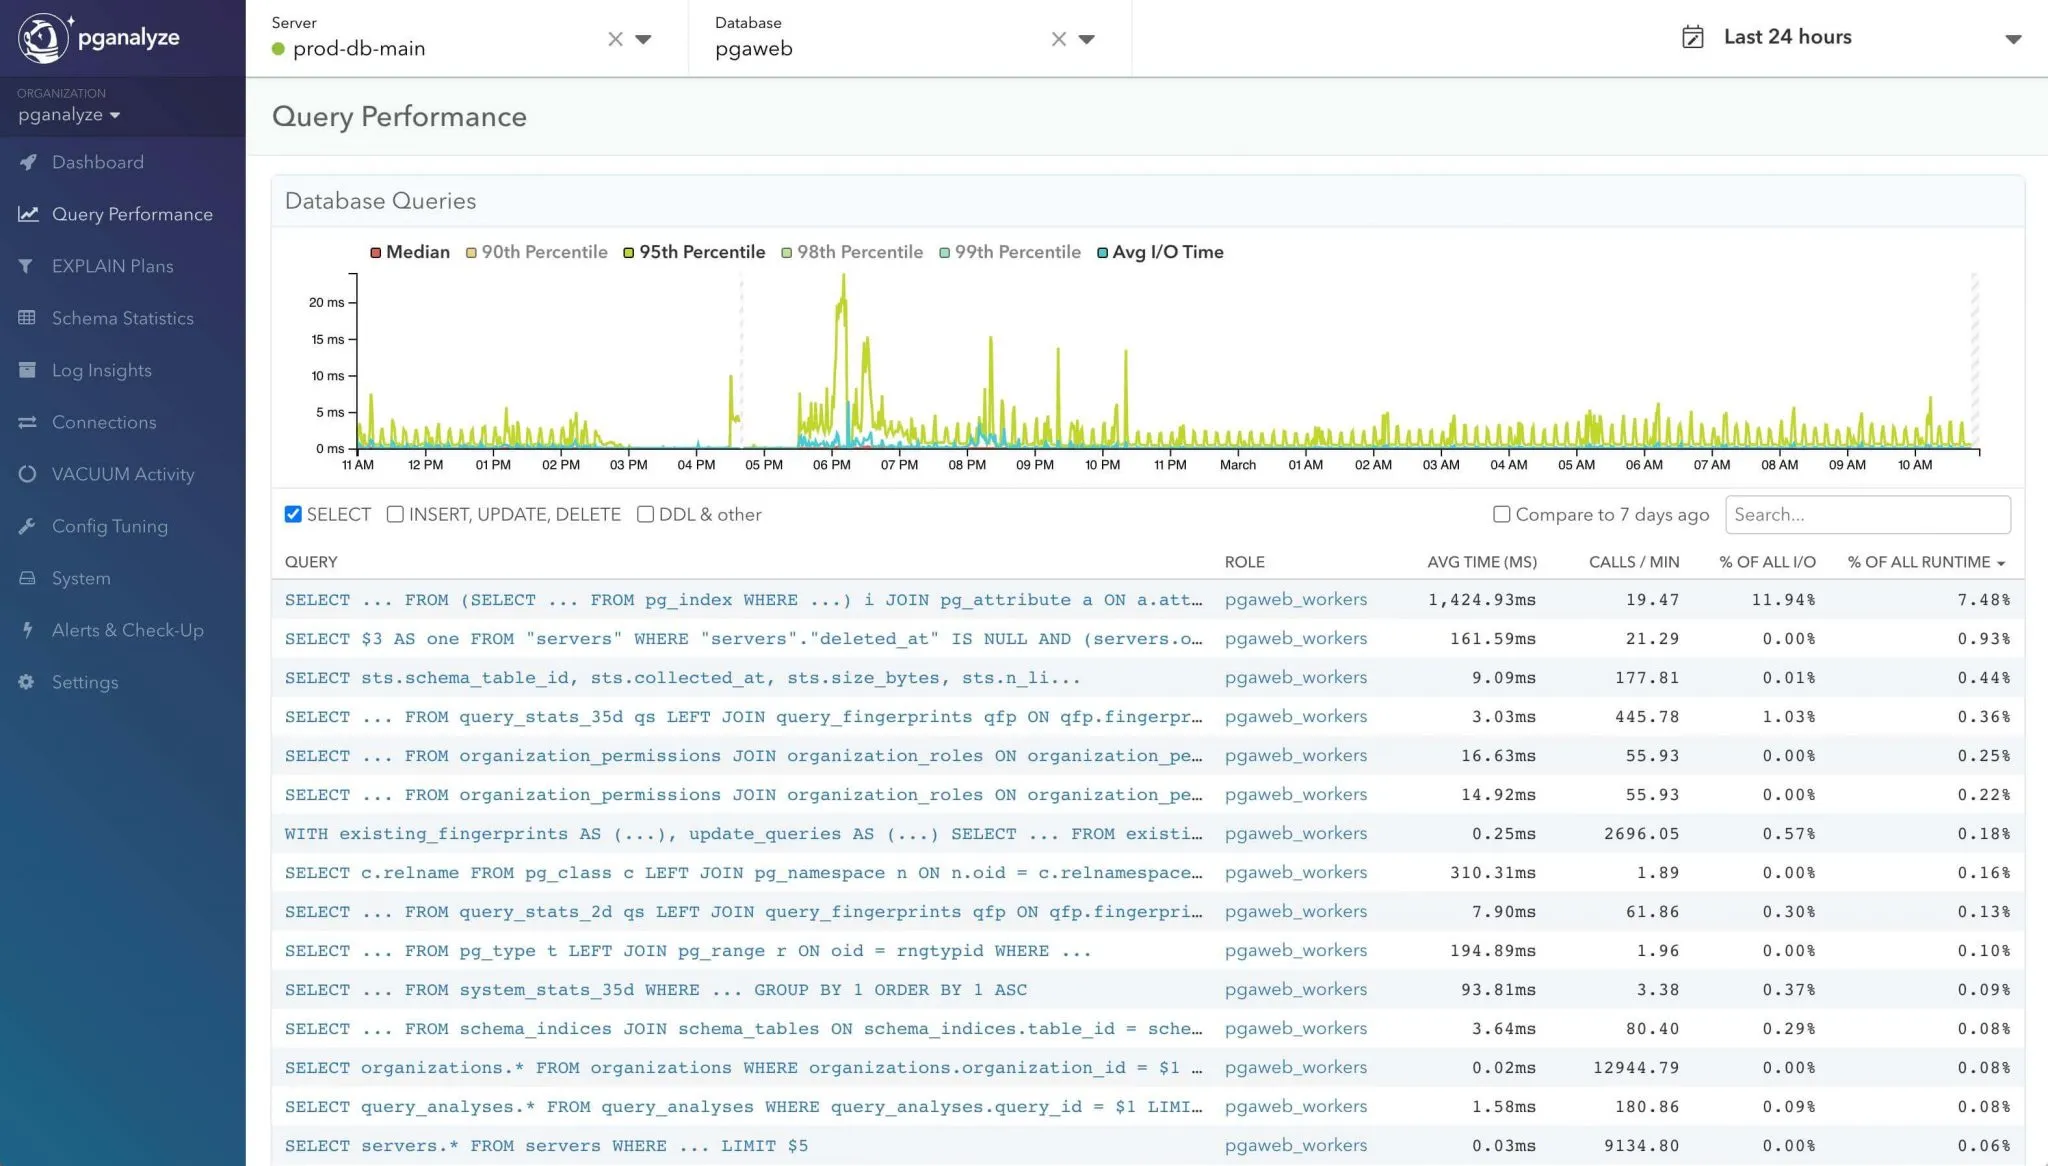
Task: Open Alerts & Check-Up section
Action: tap(128, 629)
